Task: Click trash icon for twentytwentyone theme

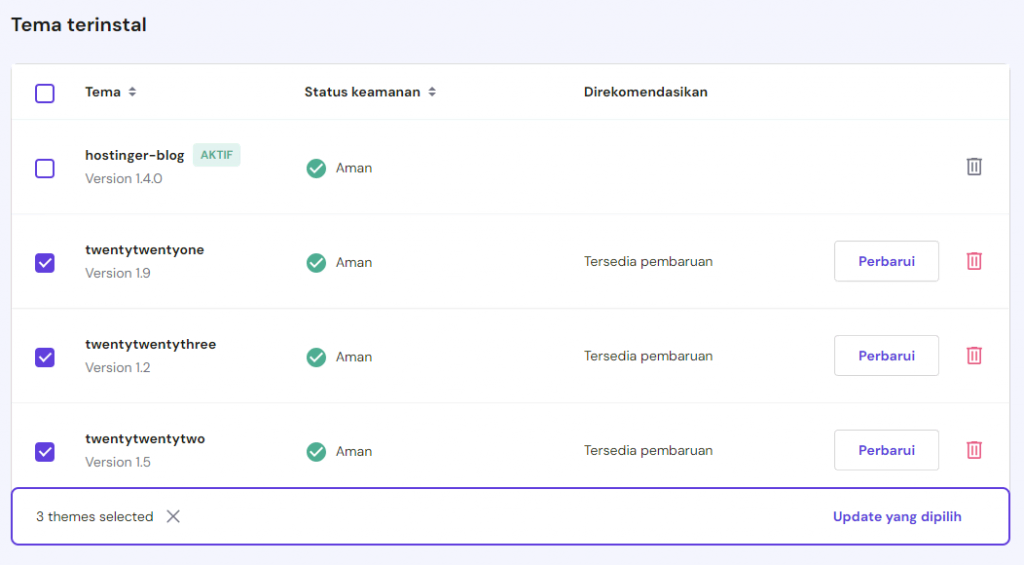Action: [974, 261]
